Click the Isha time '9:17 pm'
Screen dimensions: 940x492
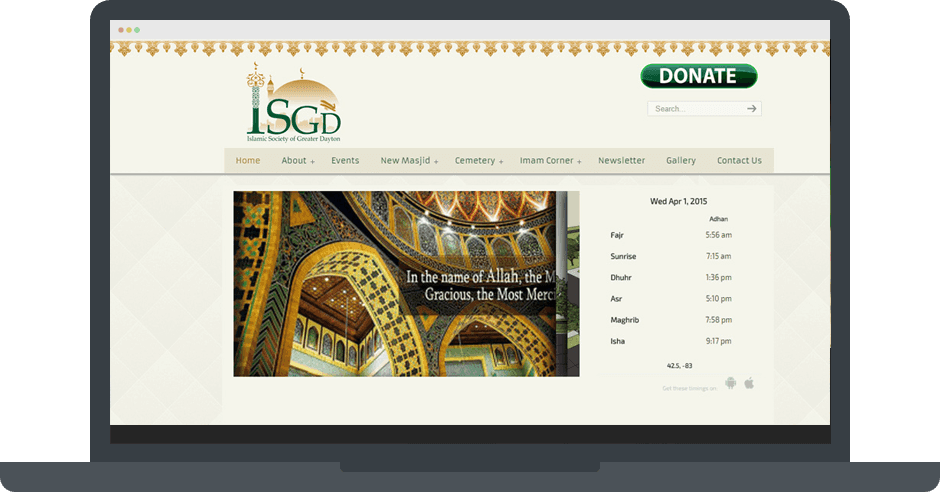pyautogui.click(x=718, y=341)
